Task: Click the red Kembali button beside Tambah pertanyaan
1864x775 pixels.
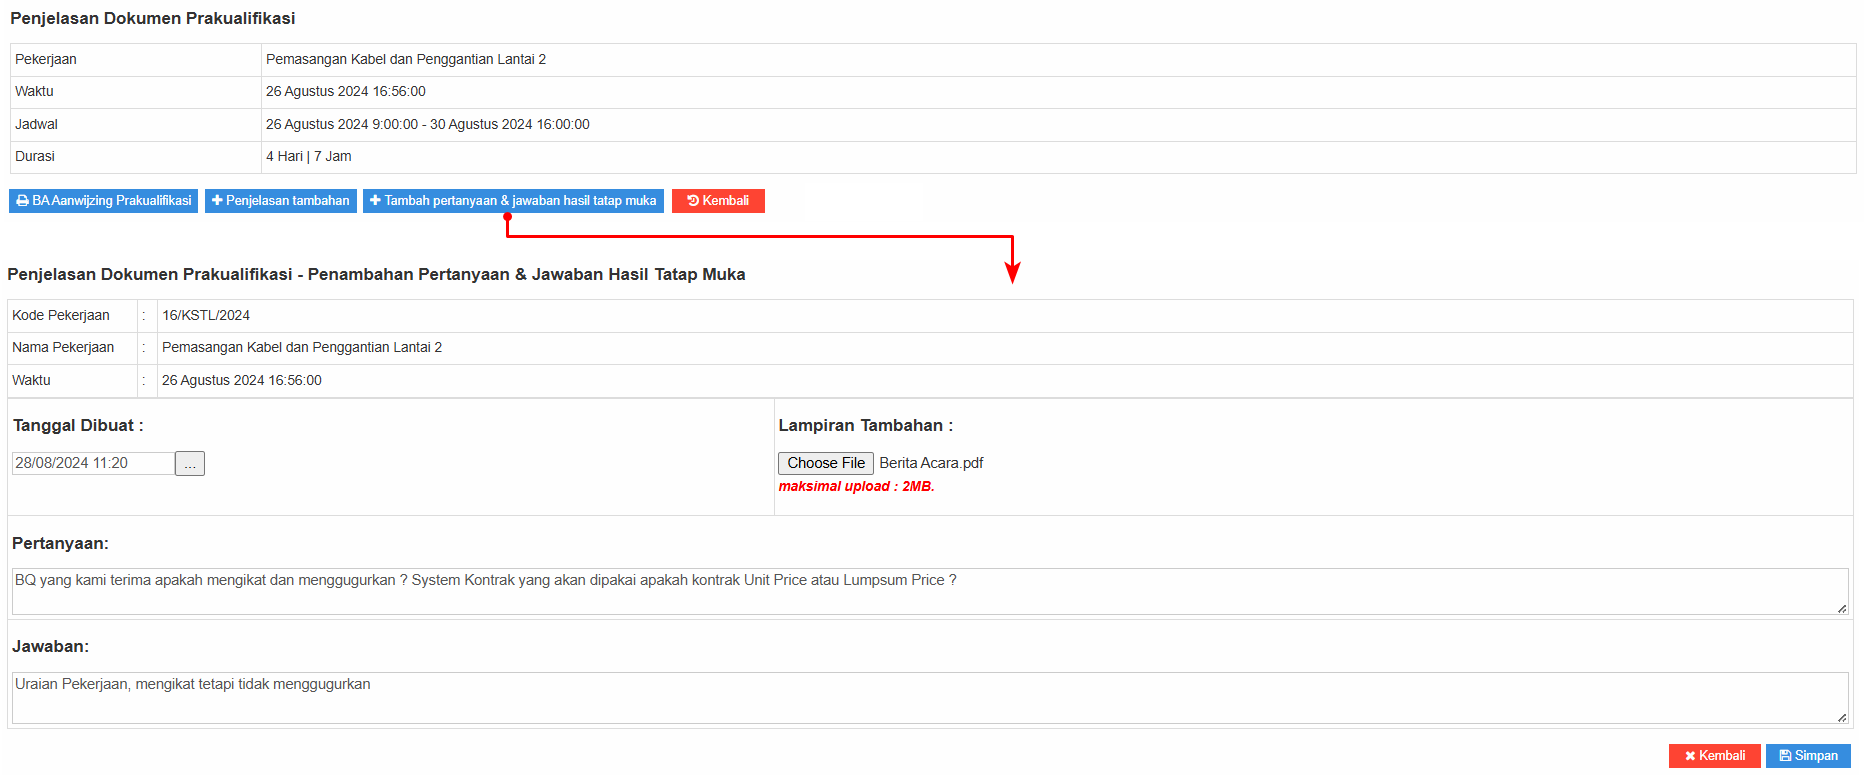Action: [718, 201]
